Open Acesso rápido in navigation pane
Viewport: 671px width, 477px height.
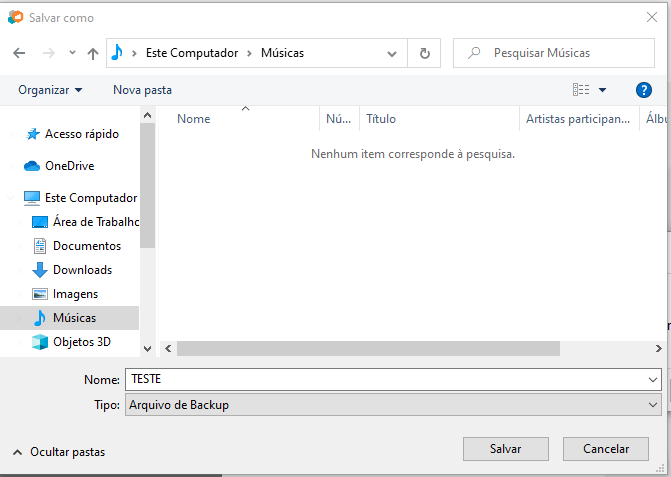point(81,134)
